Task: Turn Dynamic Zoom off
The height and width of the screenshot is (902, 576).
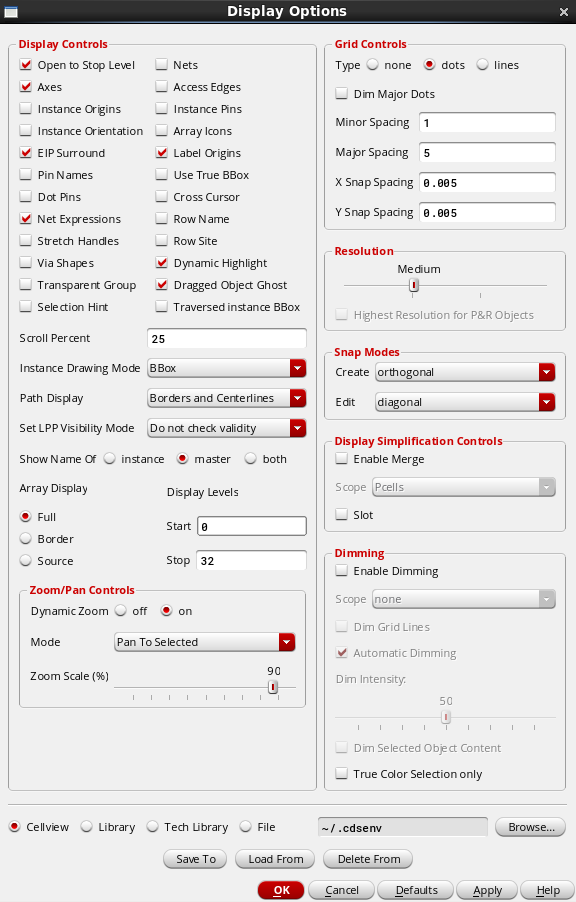Action: pyautogui.click(x=120, y=610)
